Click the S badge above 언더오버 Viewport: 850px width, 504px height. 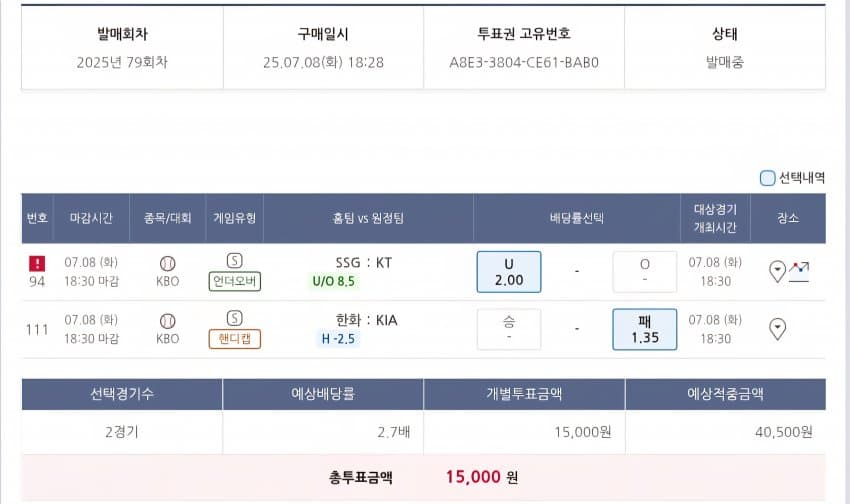click(x=234, y=261)
